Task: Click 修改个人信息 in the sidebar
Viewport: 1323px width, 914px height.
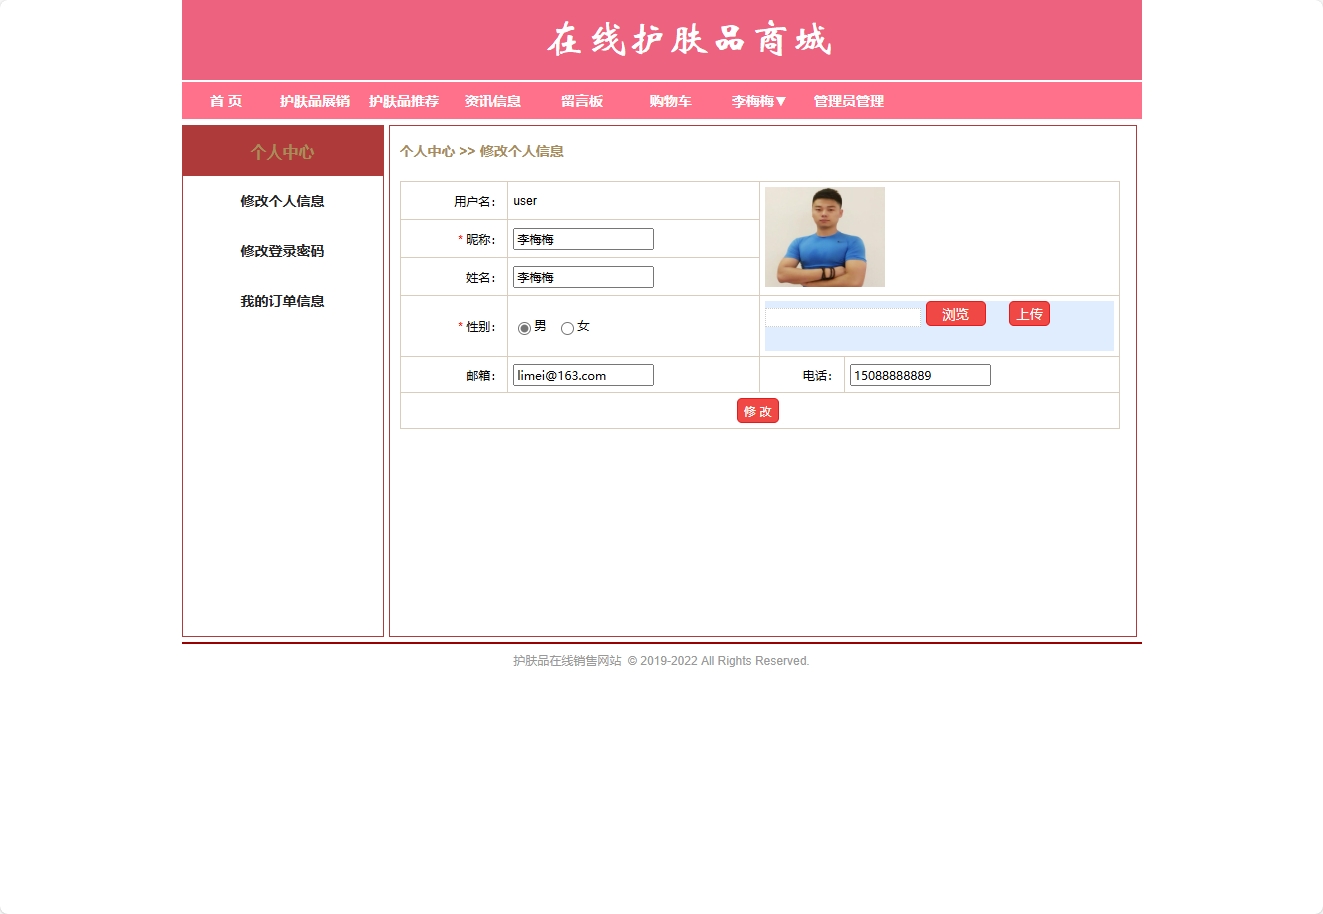Action: [282, 201]
